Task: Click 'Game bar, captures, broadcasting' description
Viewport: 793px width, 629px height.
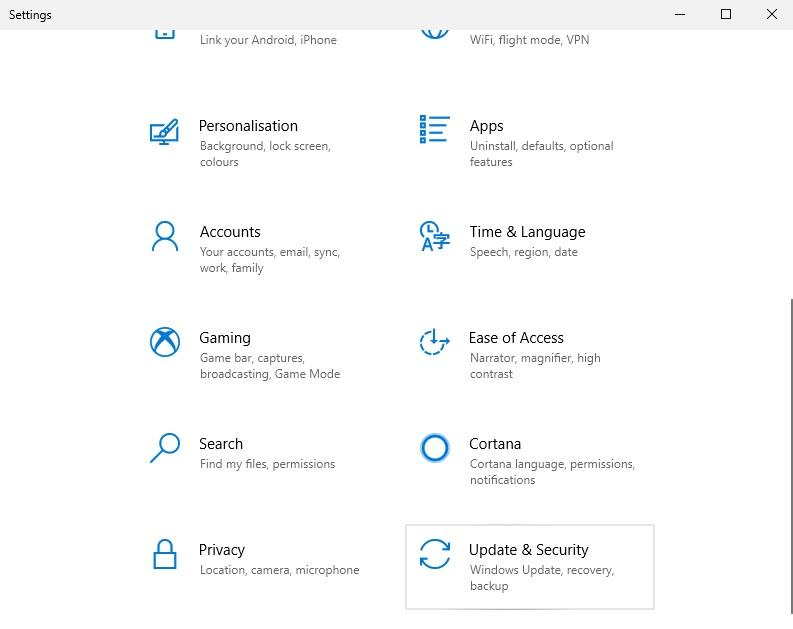Action: pyautogui.click(x=270, y=366)
